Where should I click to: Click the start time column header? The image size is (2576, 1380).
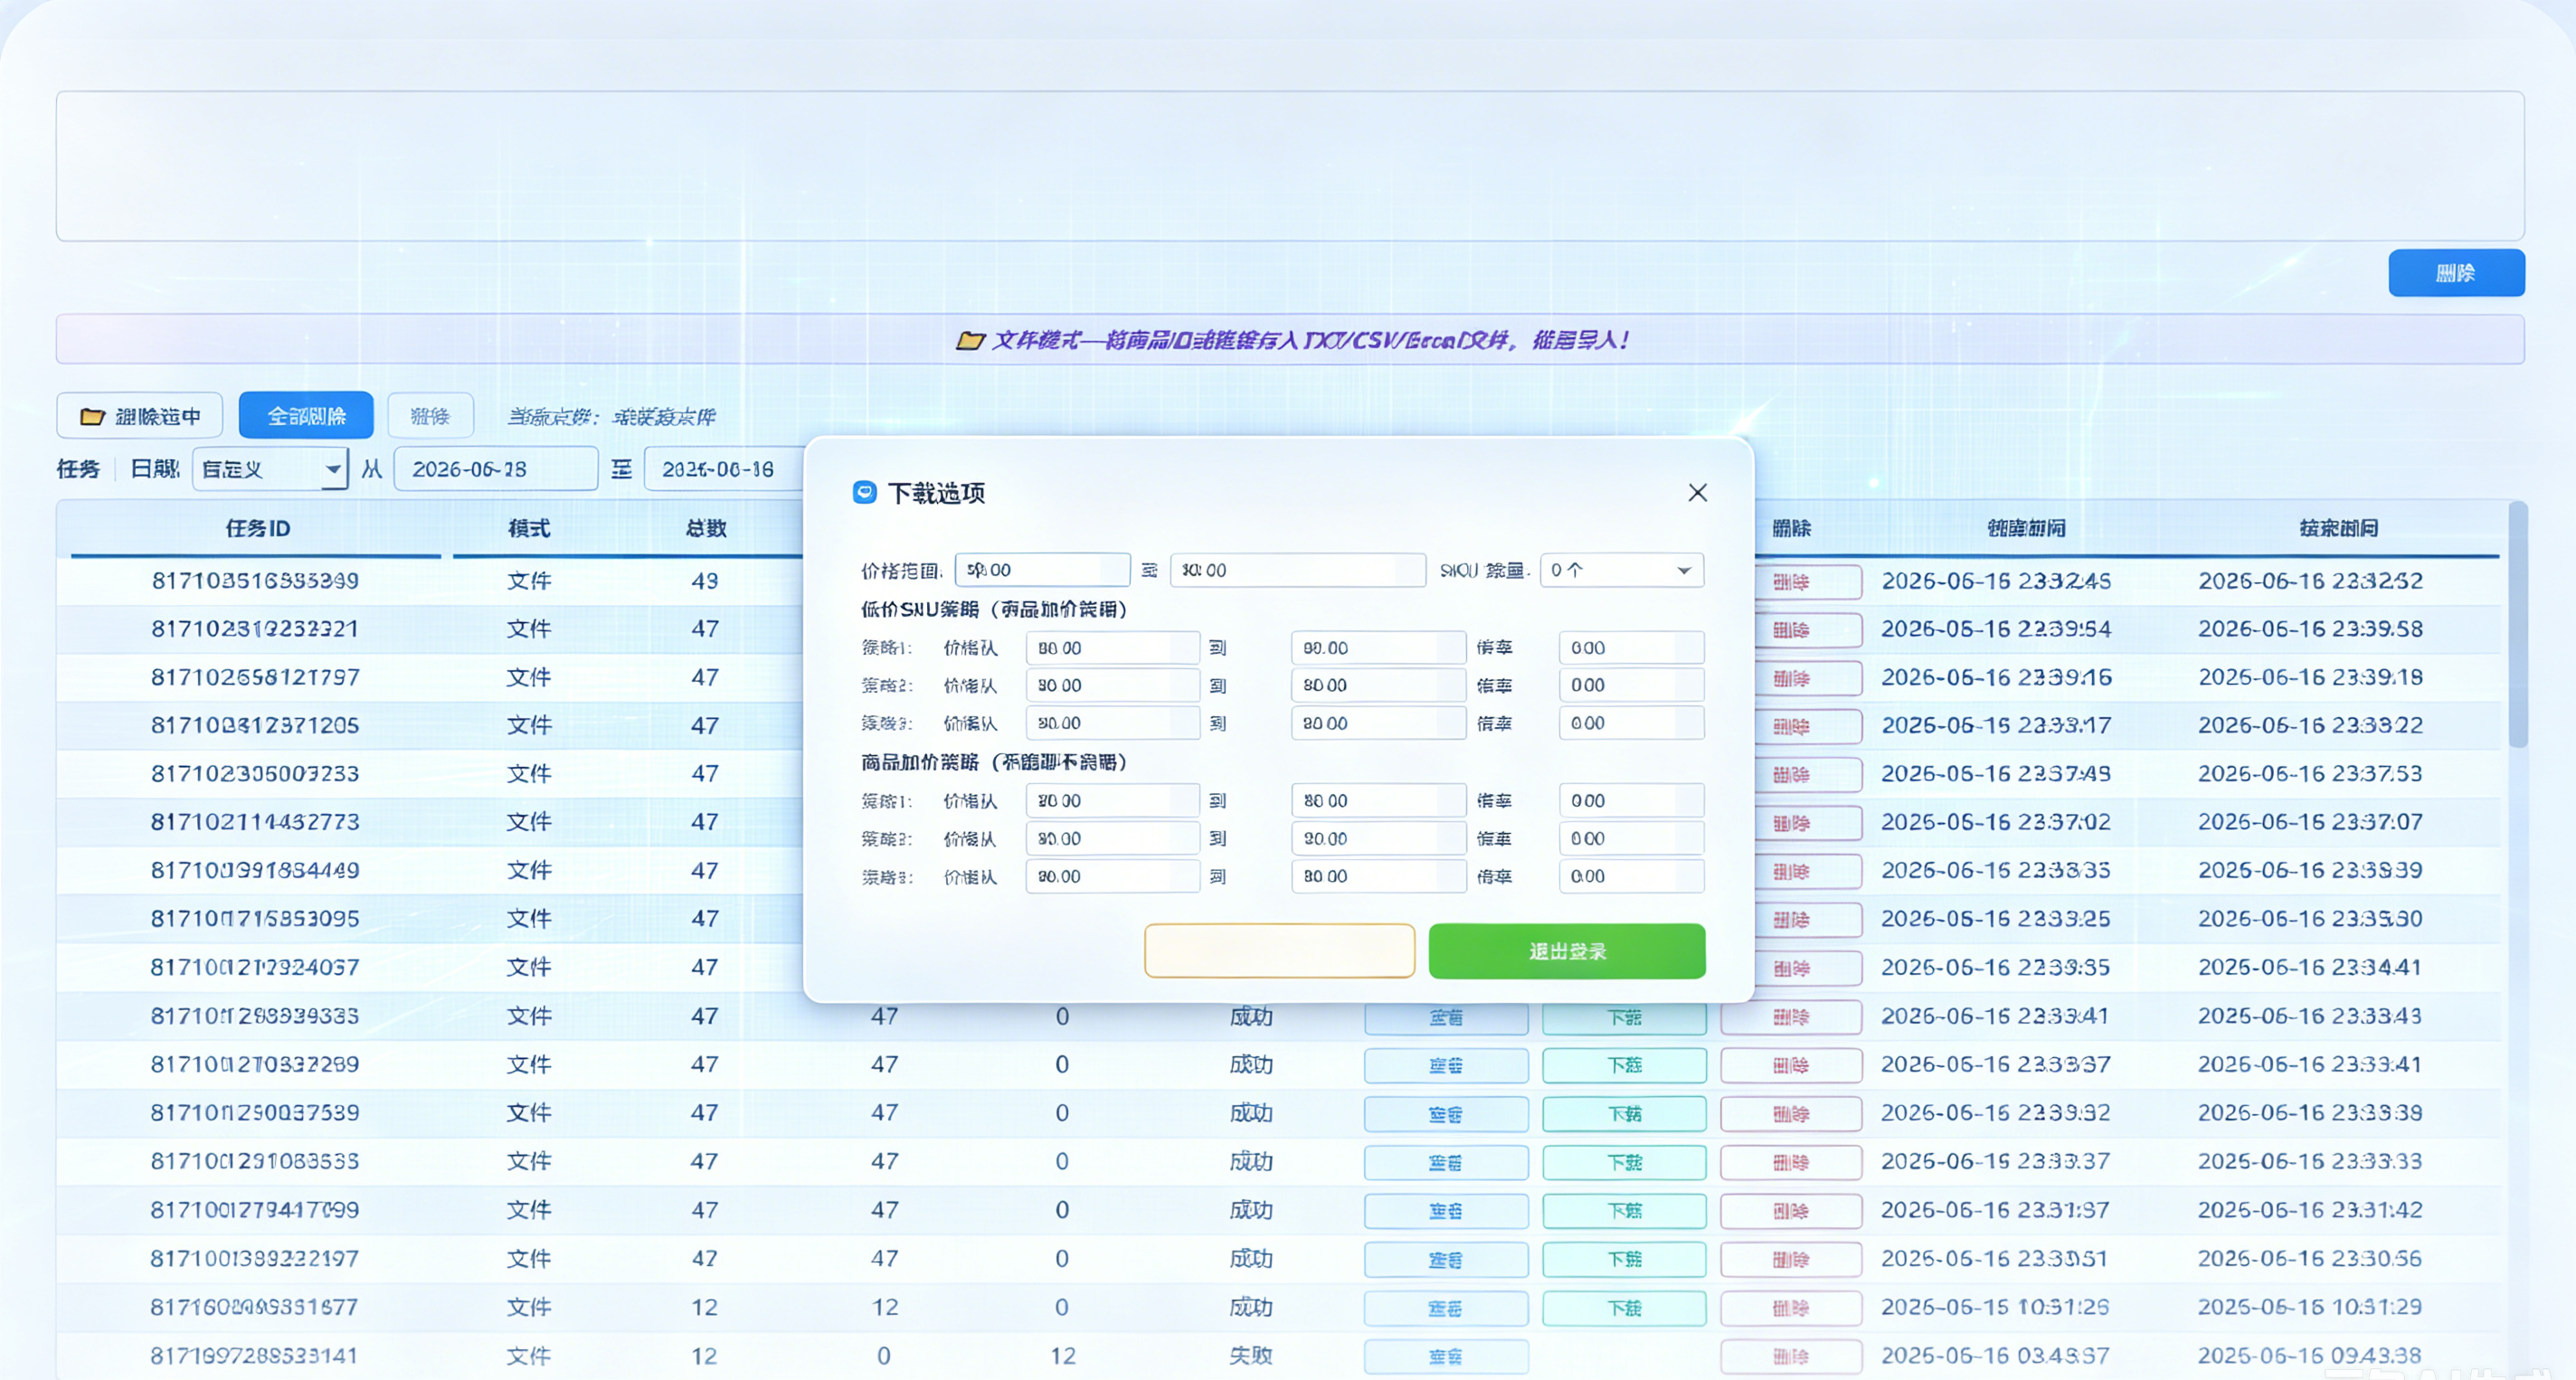[x=2026, y=528]
